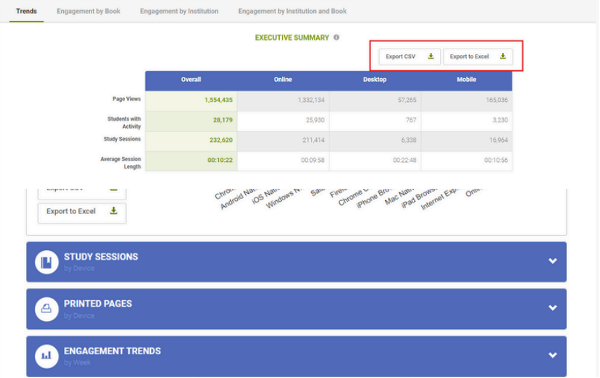600x378 pixels.
Task: Click Export to Excel in Executive Summary
Action: pyautogui.click(x=478, y=57)
